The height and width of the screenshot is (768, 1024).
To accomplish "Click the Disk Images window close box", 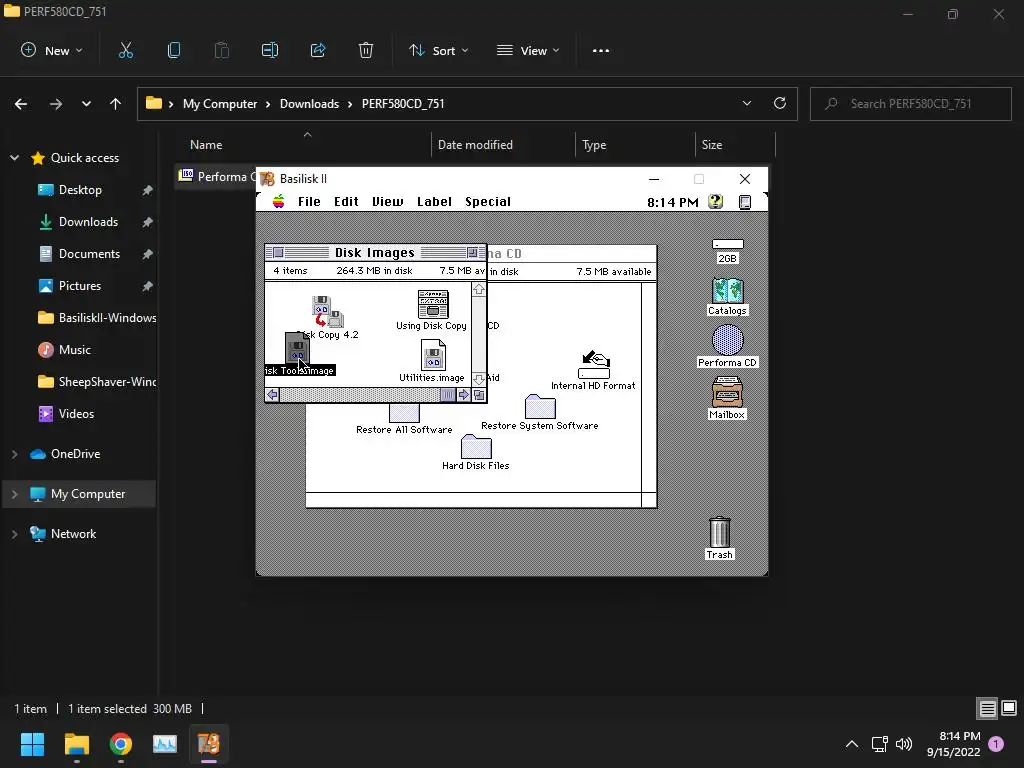I will click(x=278, y=252).
